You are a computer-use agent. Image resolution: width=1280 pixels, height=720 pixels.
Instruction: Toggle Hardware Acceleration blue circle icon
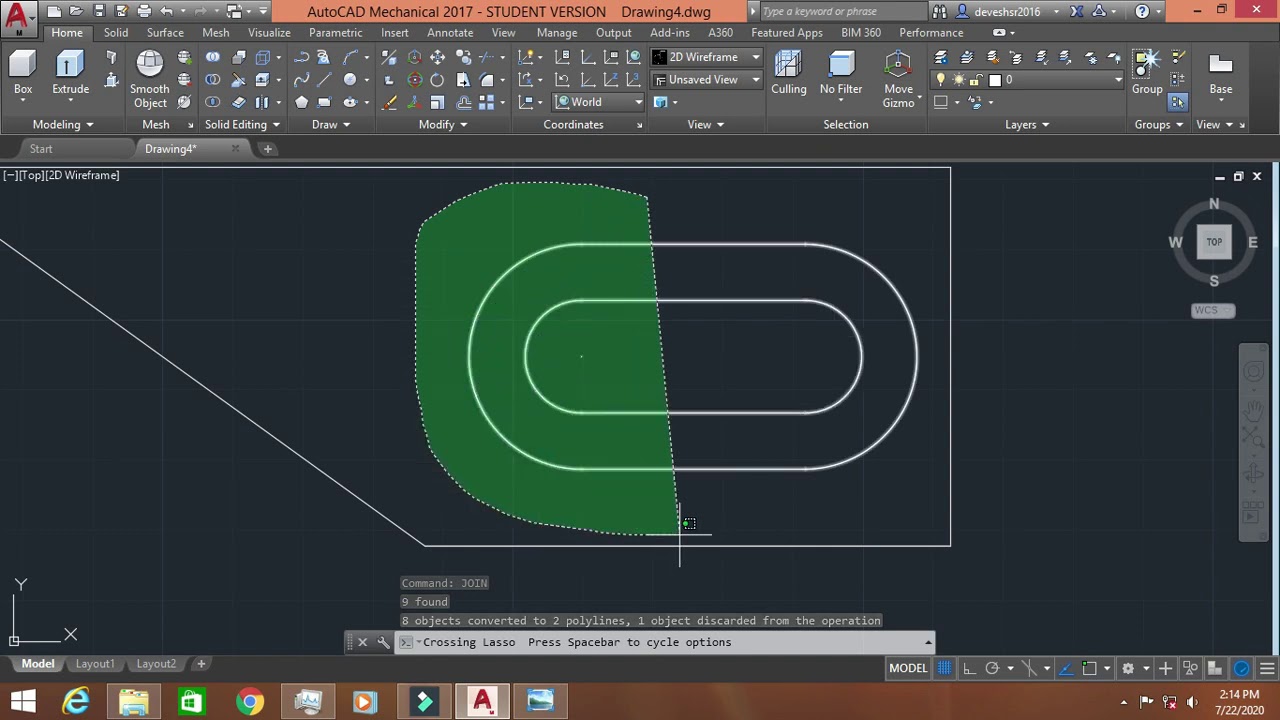click(1242, 668)
